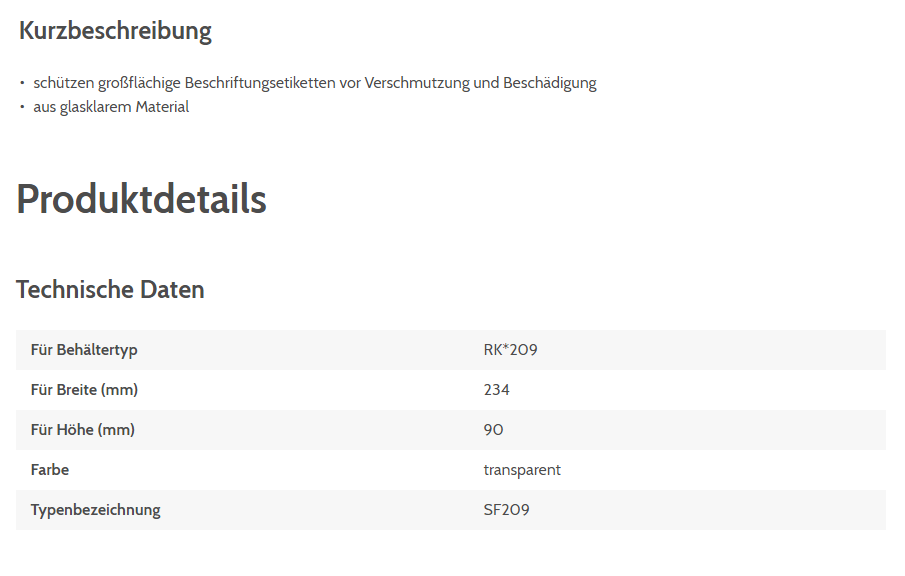
Task: Click the "Farbe" row label
Action: click(50, 470)
